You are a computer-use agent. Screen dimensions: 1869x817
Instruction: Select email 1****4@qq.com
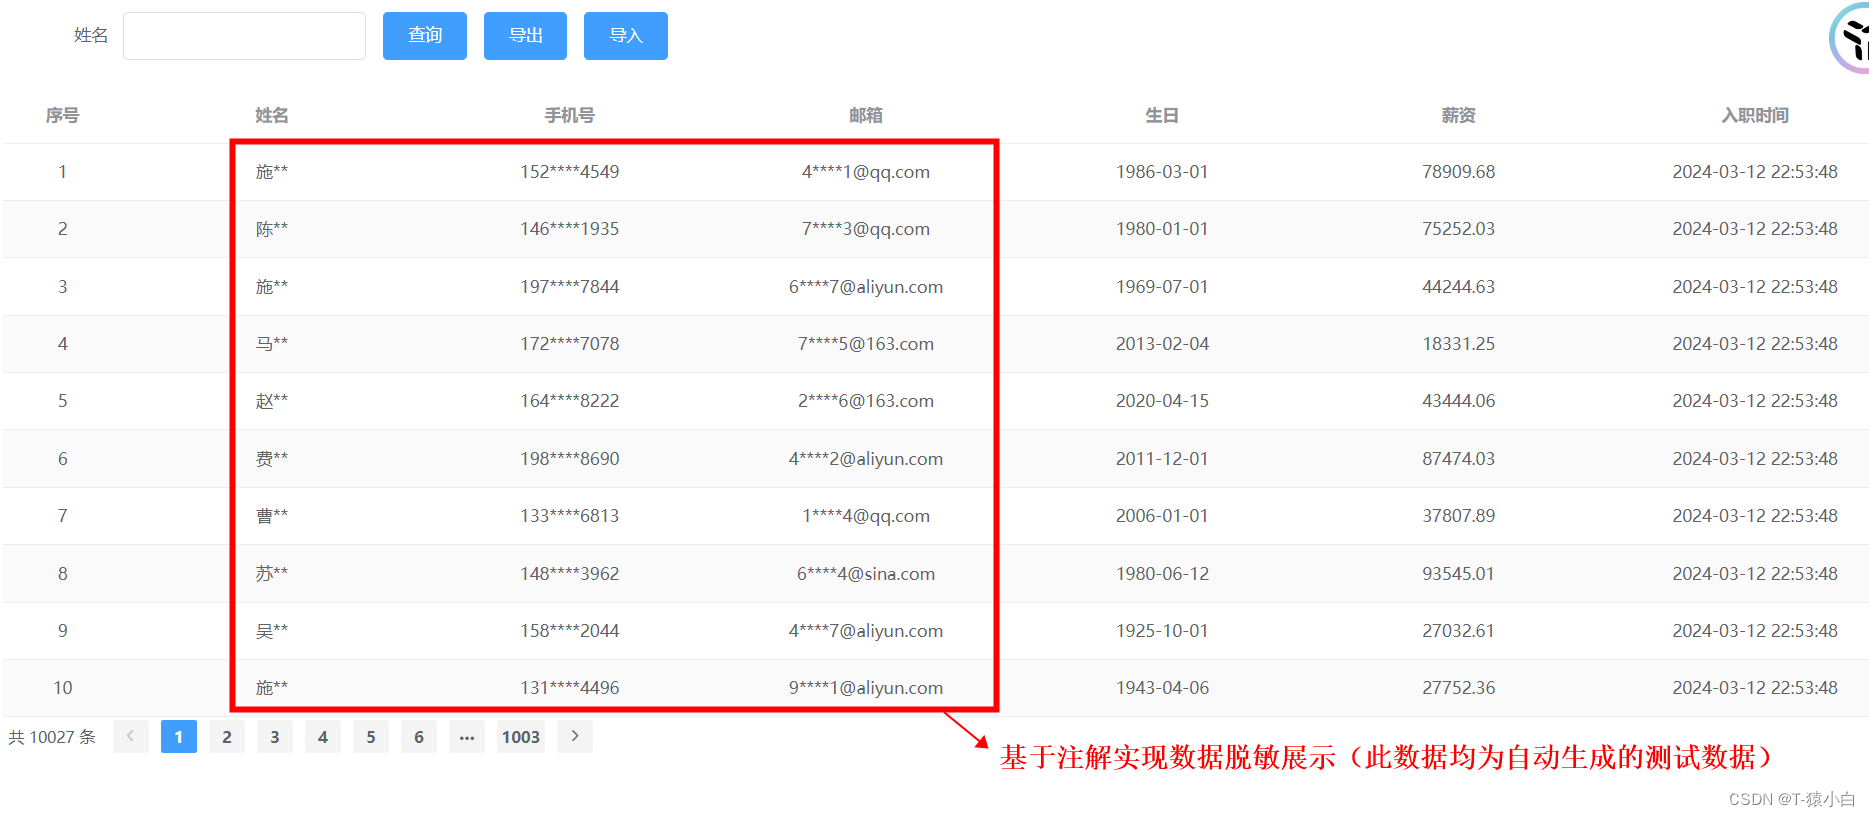point(866,516)
